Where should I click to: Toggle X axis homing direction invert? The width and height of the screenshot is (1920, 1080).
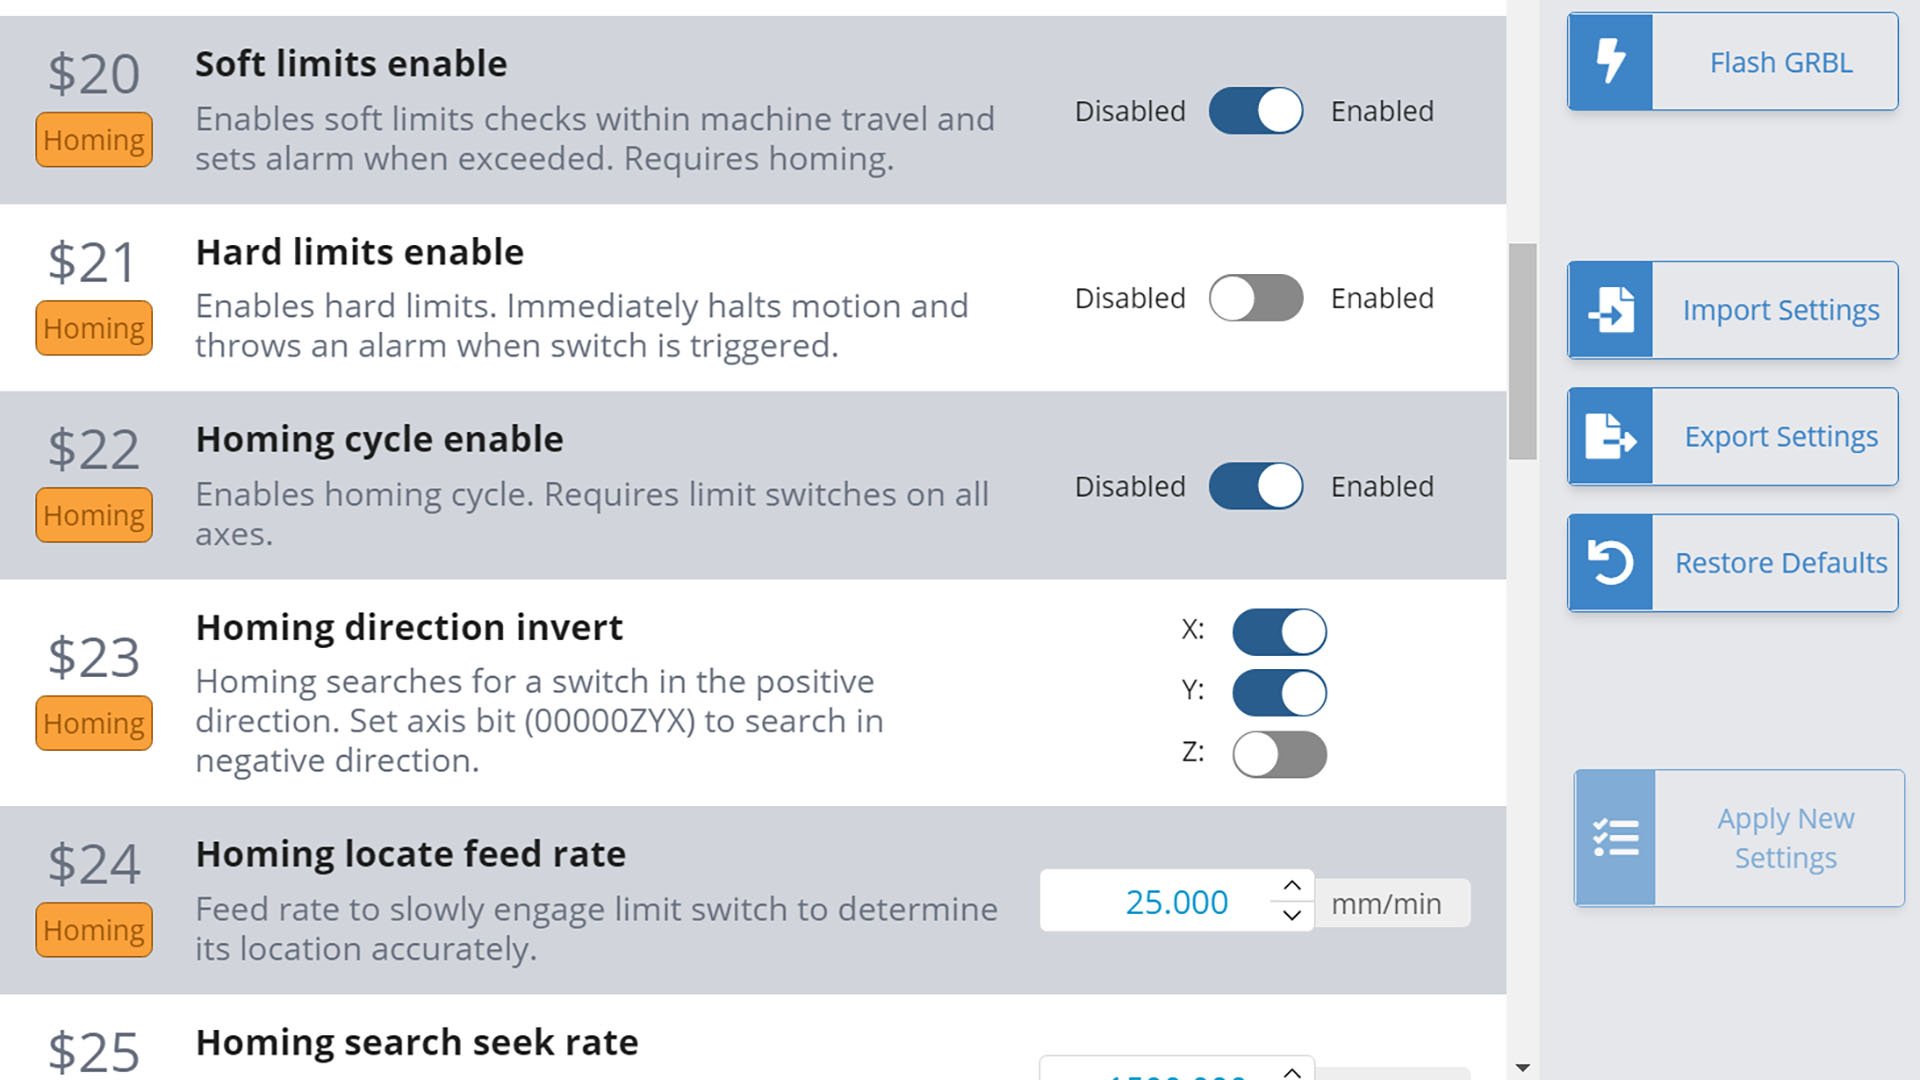(1279, 632)
